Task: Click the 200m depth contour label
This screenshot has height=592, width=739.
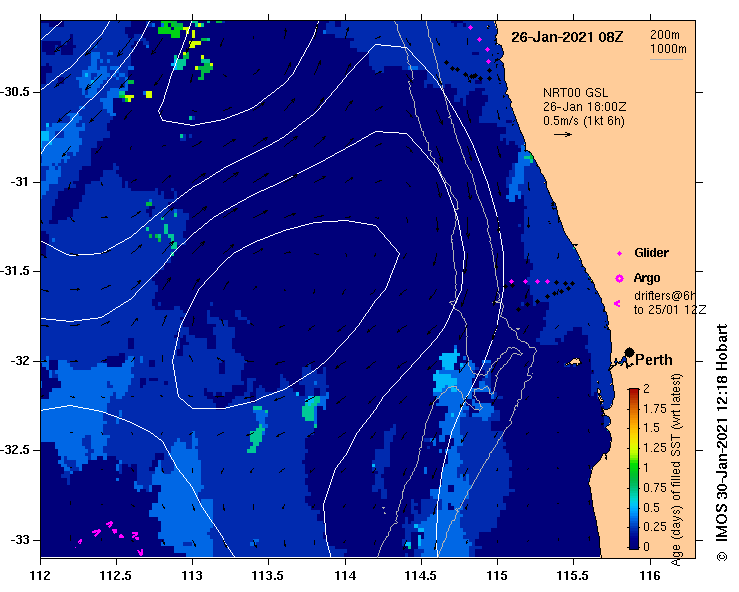Action: click(665, 34)
